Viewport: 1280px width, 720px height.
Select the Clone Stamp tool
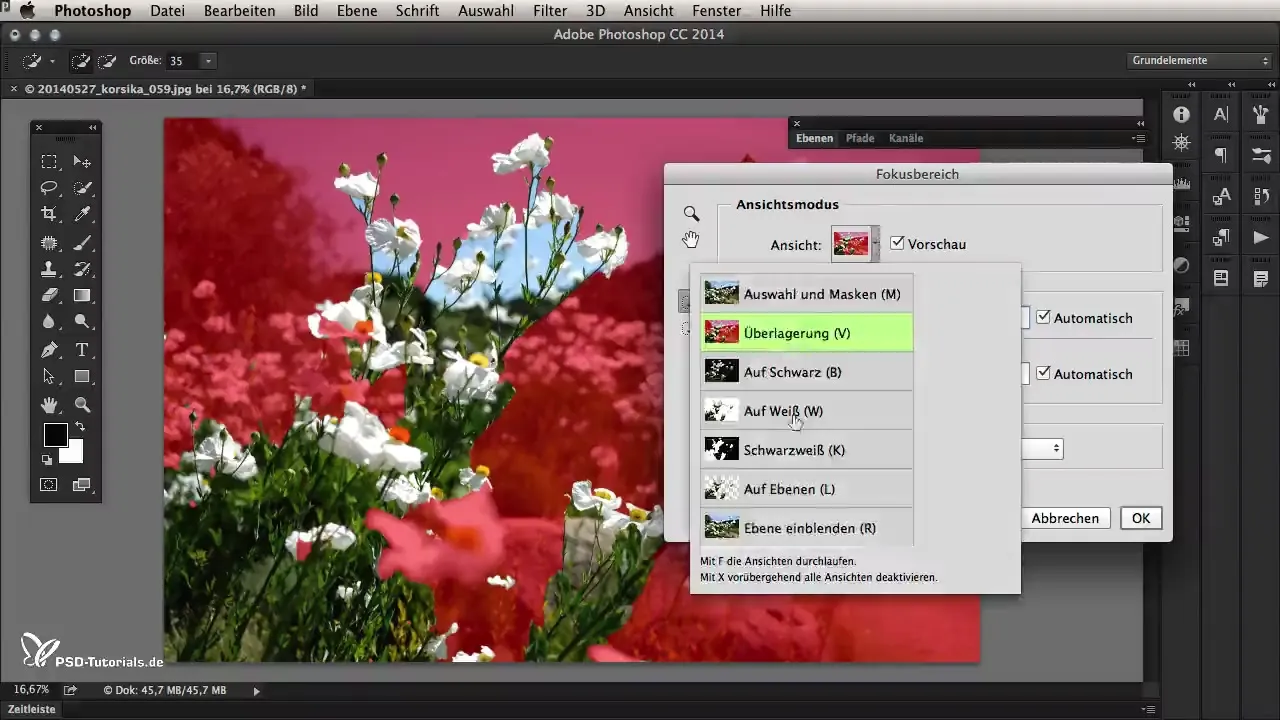pos(48,269)
